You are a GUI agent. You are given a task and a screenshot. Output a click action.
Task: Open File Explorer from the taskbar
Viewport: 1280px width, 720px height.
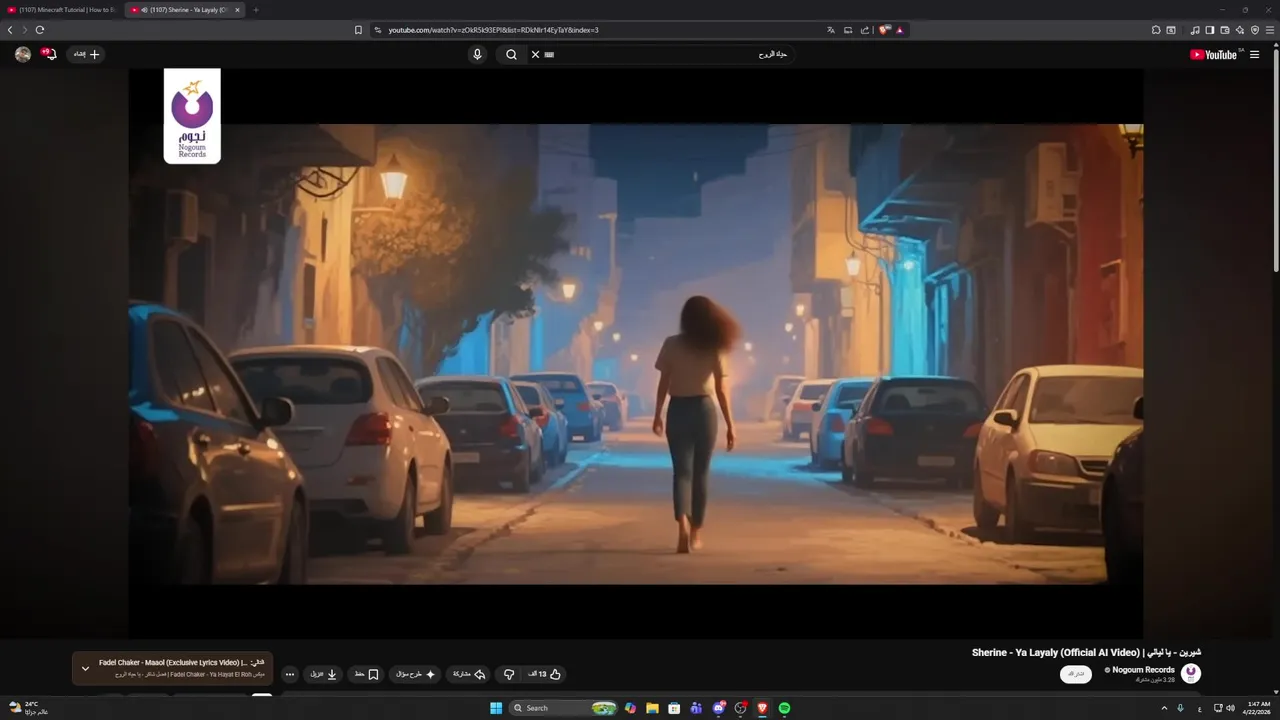(x=652, y=708)
